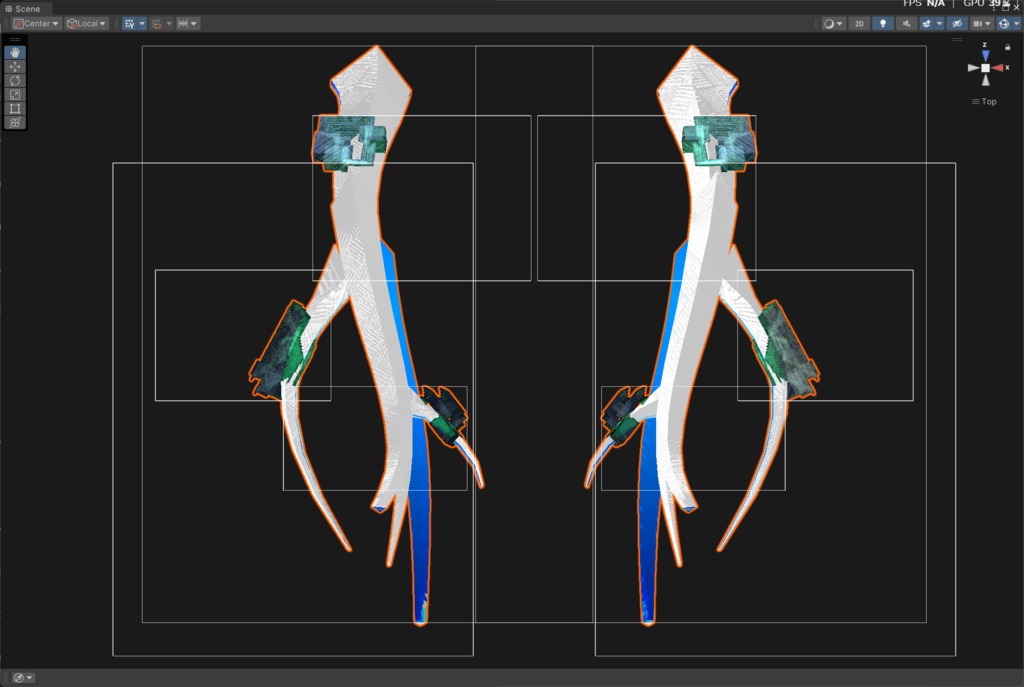
Task: Click the blue Z axis cone on gizmo
Action: coord(985,56)
